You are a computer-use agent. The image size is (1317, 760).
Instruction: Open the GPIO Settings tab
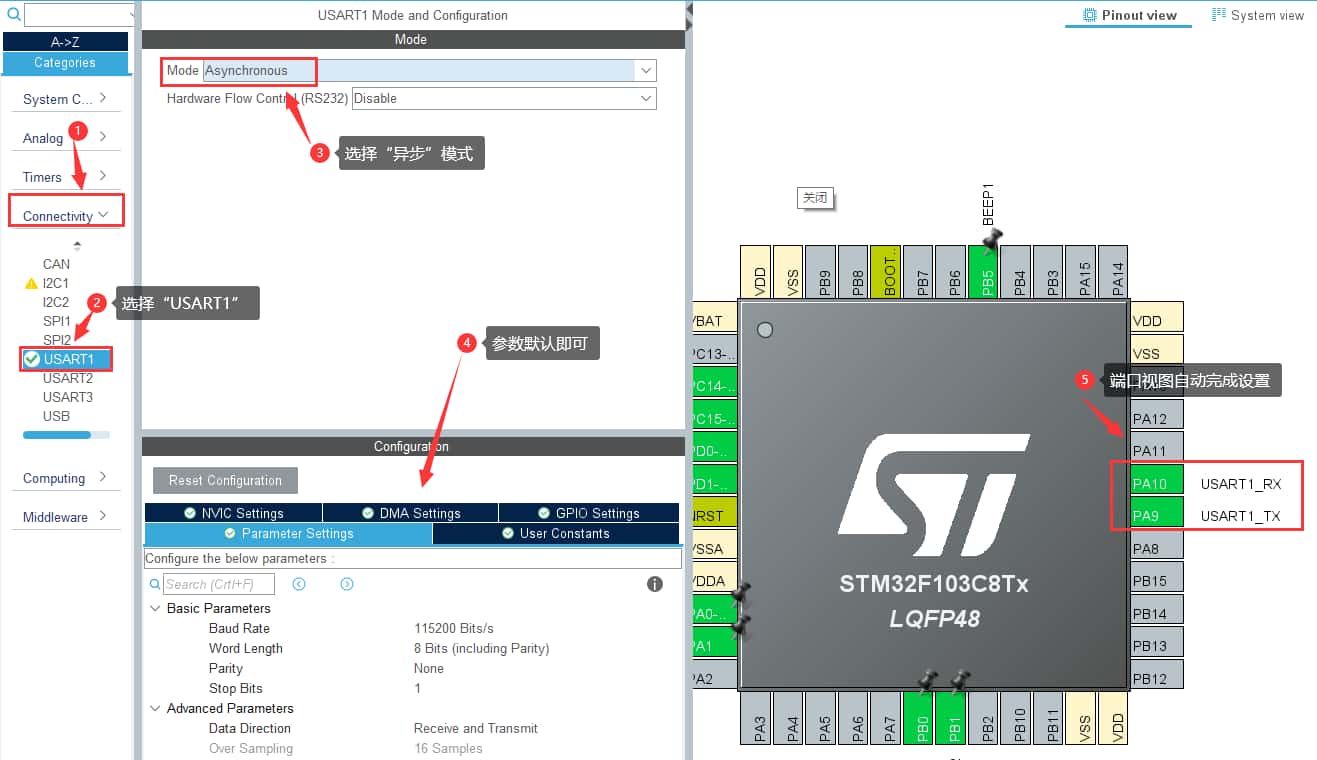(x=588, y=513)
